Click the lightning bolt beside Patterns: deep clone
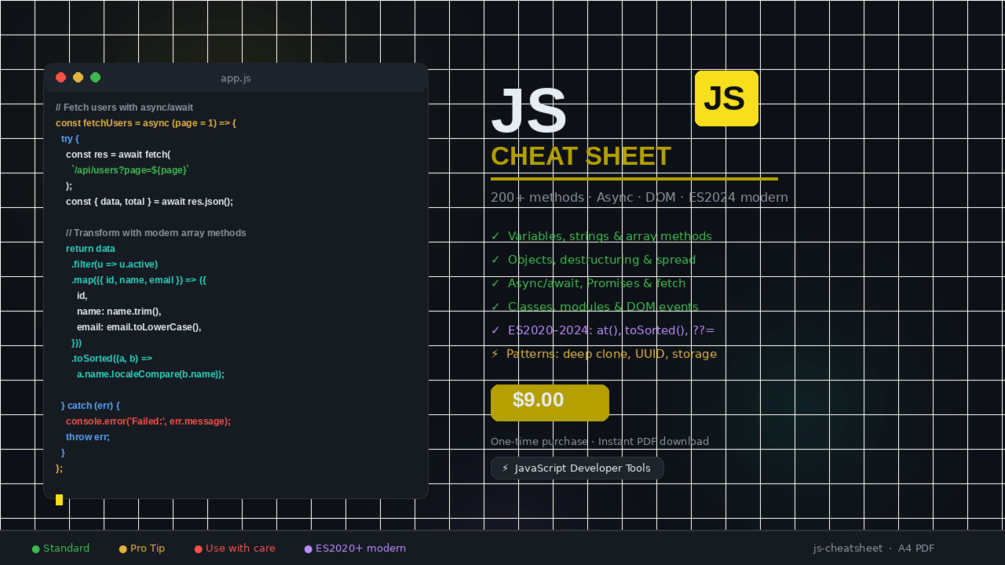This screenshot has height=565, width=1005. [495, 354]
